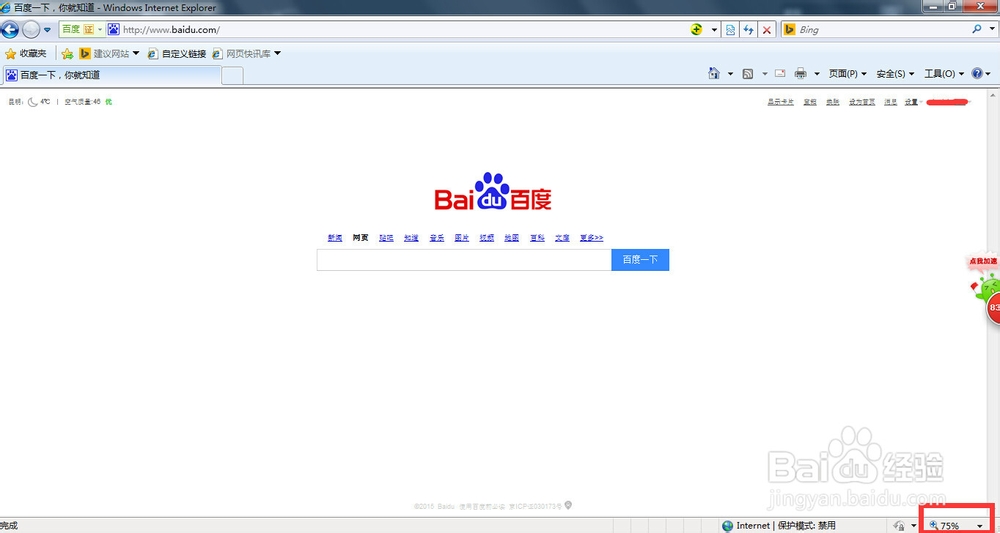Open a new blank tab
The image size is (1000, 533).
coord(232,75)
